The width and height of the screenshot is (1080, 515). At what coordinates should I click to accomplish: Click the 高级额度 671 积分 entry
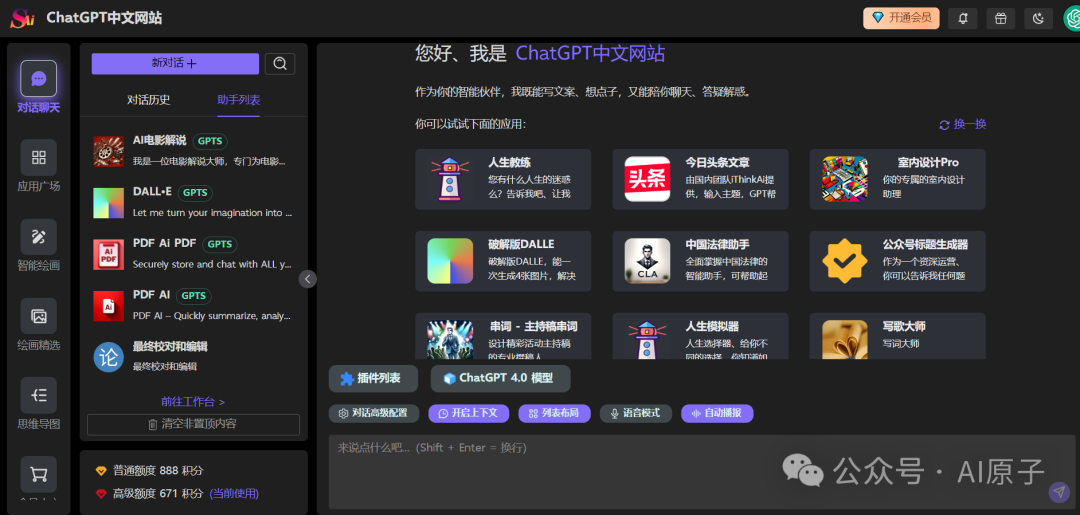[x=177, y=493]
